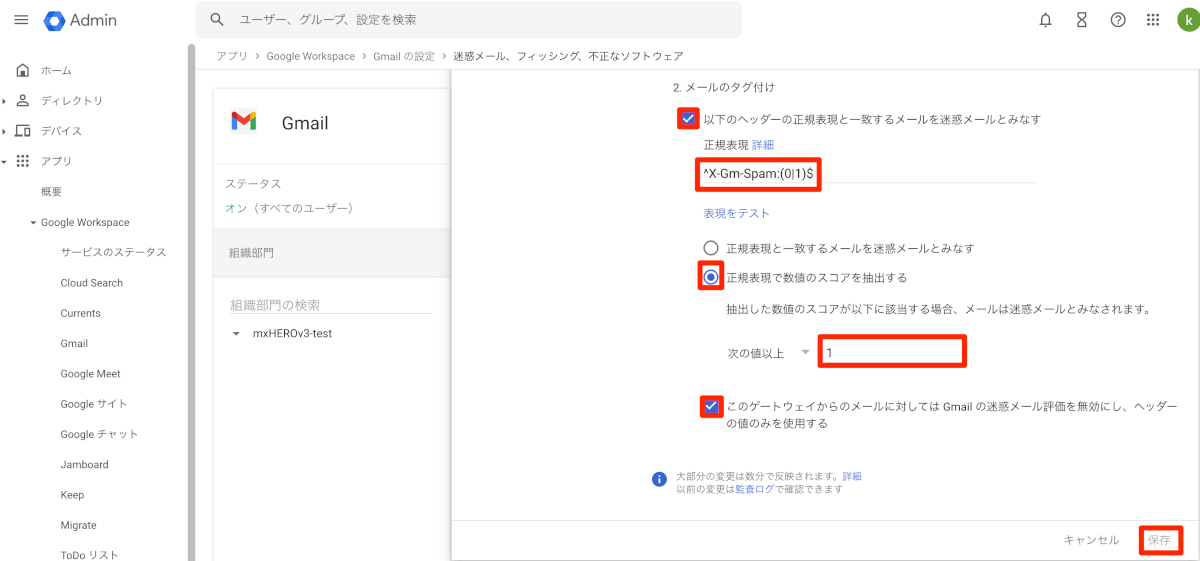Click the score threshold field showing 1
This screenshot has width=1200, height=561.
[892, 353]
